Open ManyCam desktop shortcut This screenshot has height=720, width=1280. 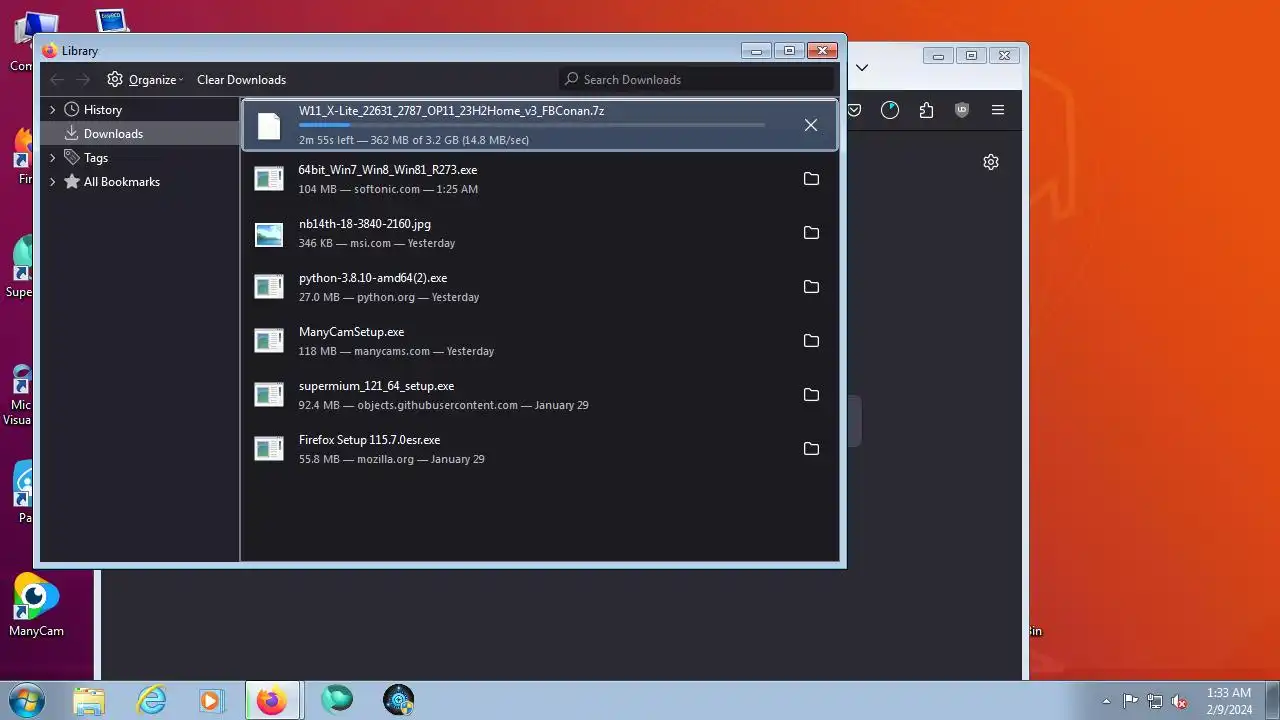coord(36,607)
